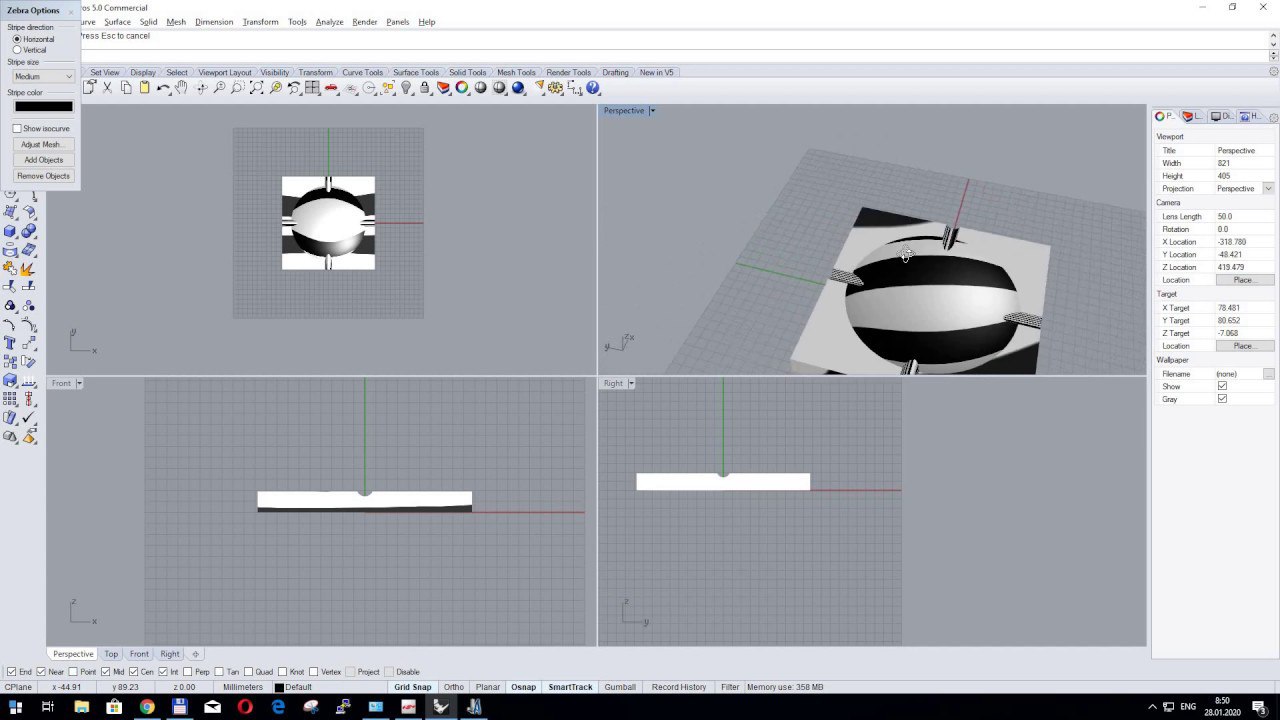Click the Paste clipboard icon
The height and width of the screenshot is (720, 1280).
pos(144,88)
